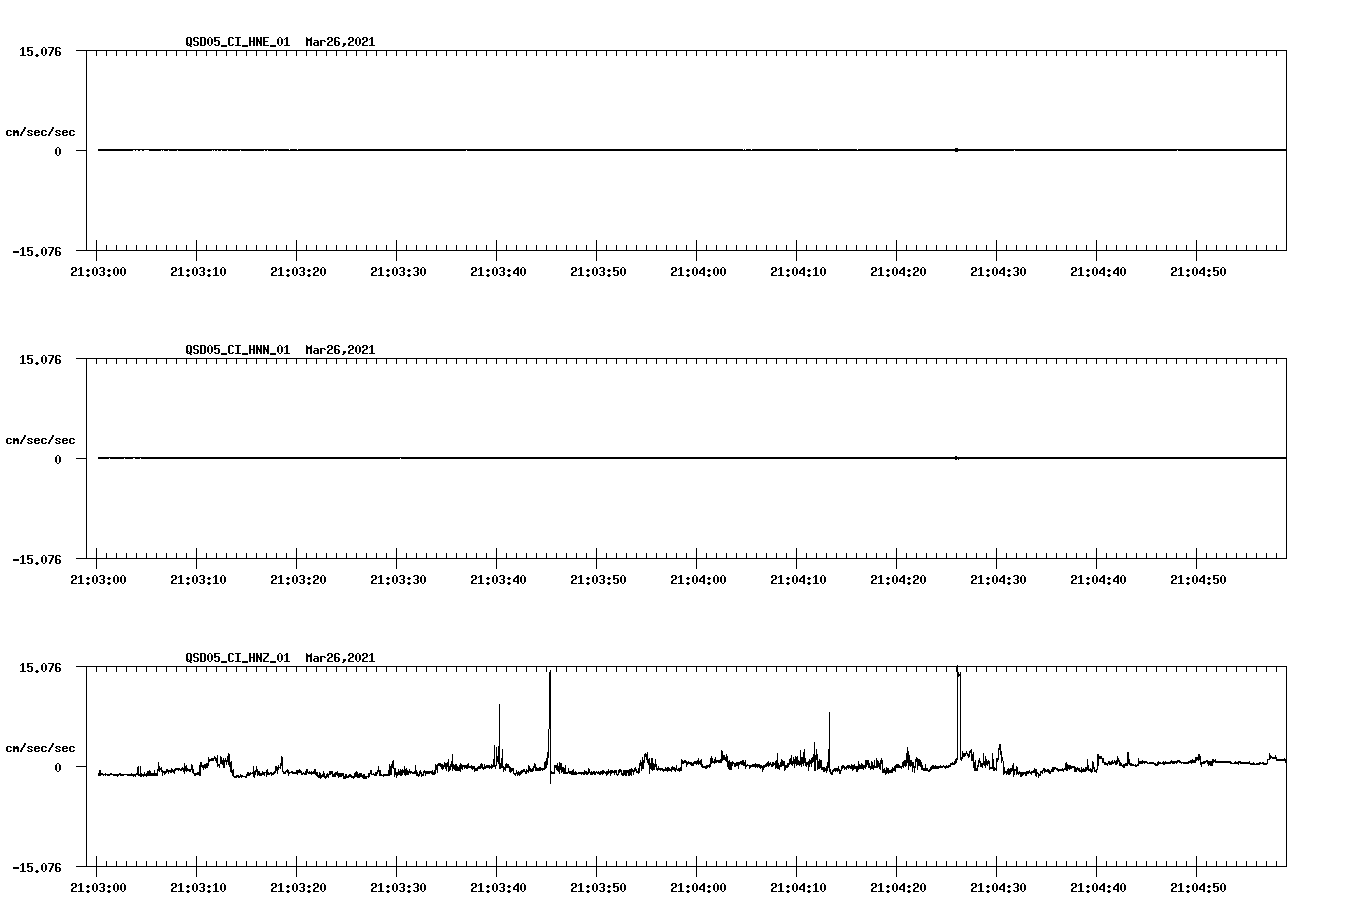Viewport: 1358px width, 924px height.
Task: Click the cm/sec/sec unit label on bottom plot
Action: [x=41, y=746]
